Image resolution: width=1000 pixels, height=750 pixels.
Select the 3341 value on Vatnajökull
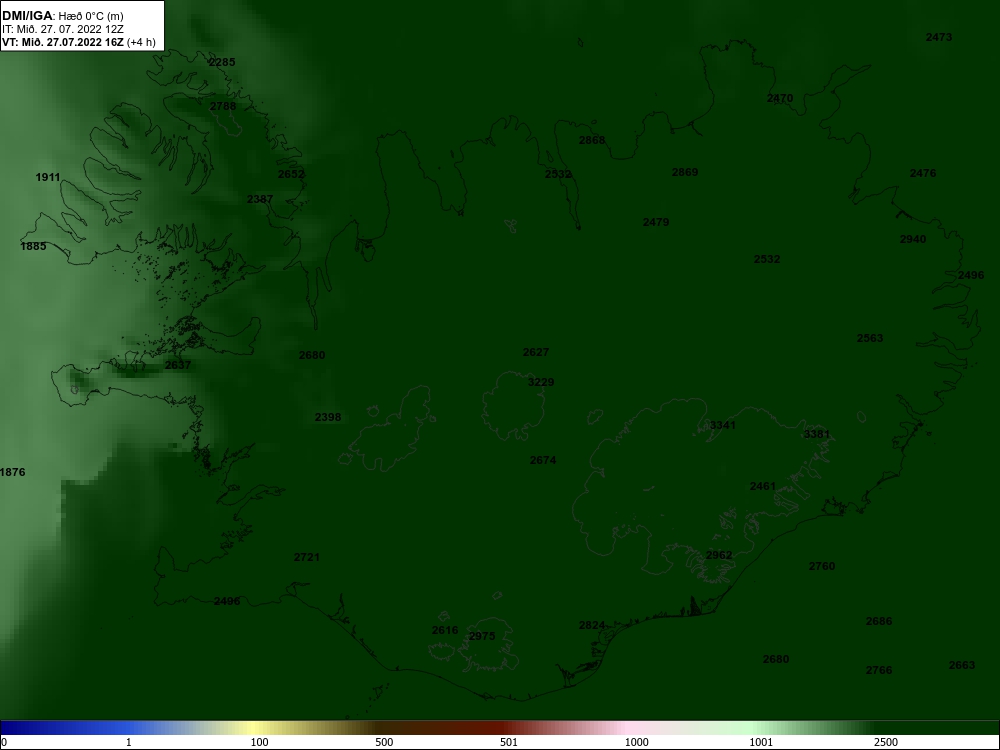click(723, 425)
